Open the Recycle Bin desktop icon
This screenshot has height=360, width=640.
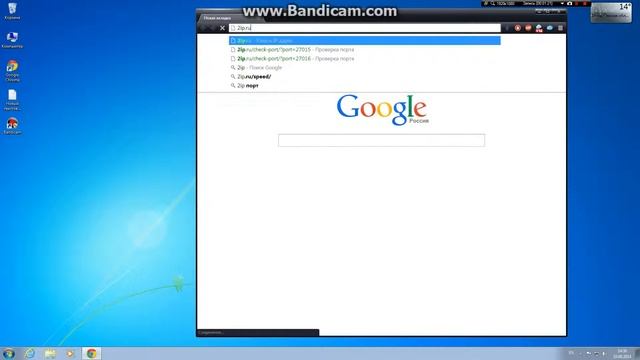pyautogui.click(x=12, y=11)
